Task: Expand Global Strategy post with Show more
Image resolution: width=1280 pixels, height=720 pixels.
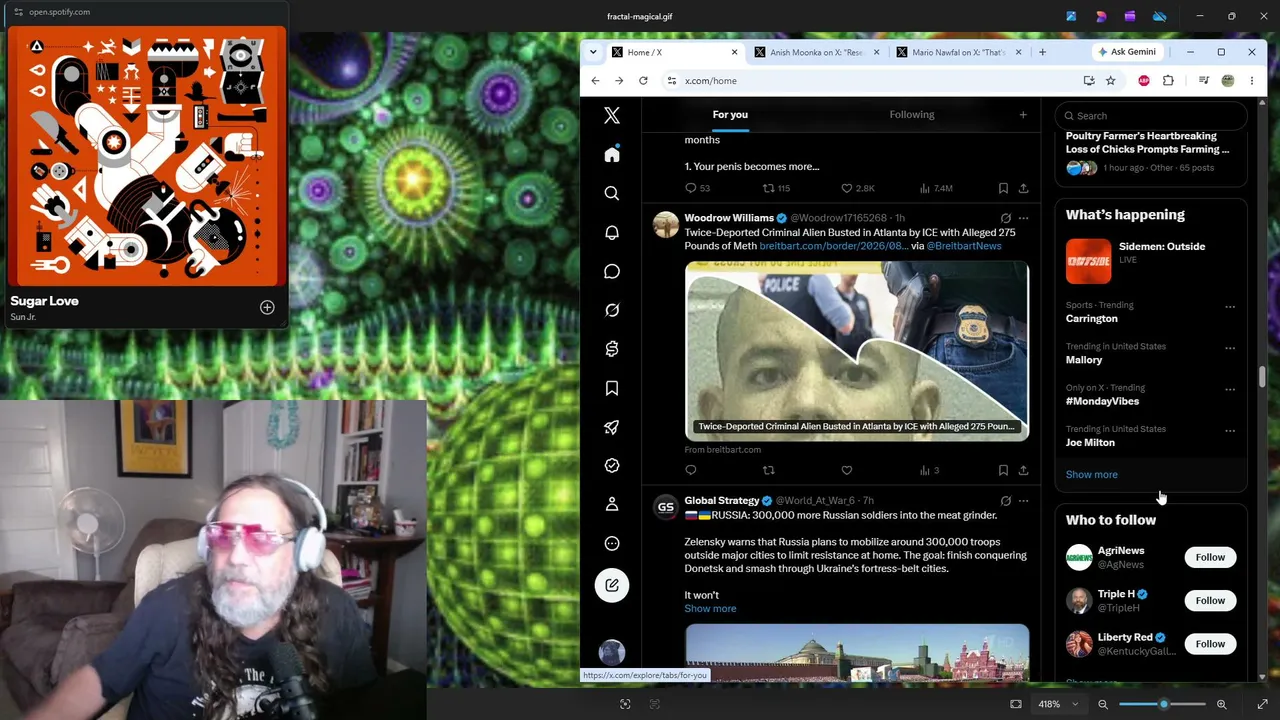Action: [x=710, y=608]
